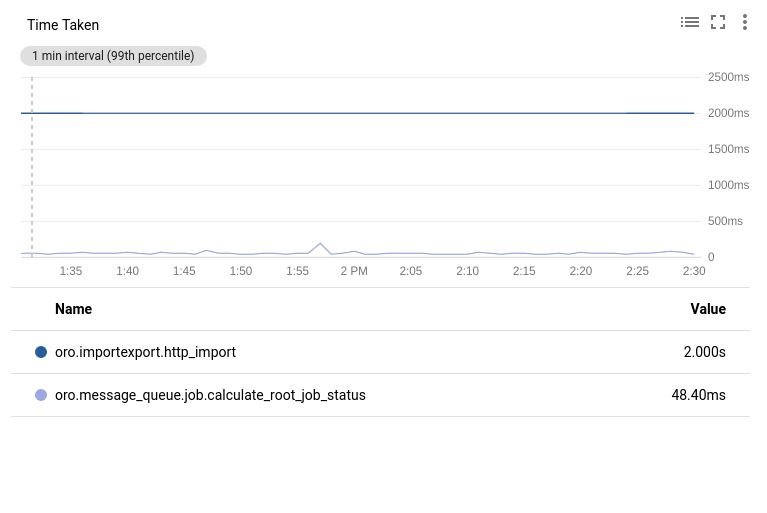This screenshot has width=767, height=513.
Task: Click the 1 min interval percentile chip
Action: point(113,56)
